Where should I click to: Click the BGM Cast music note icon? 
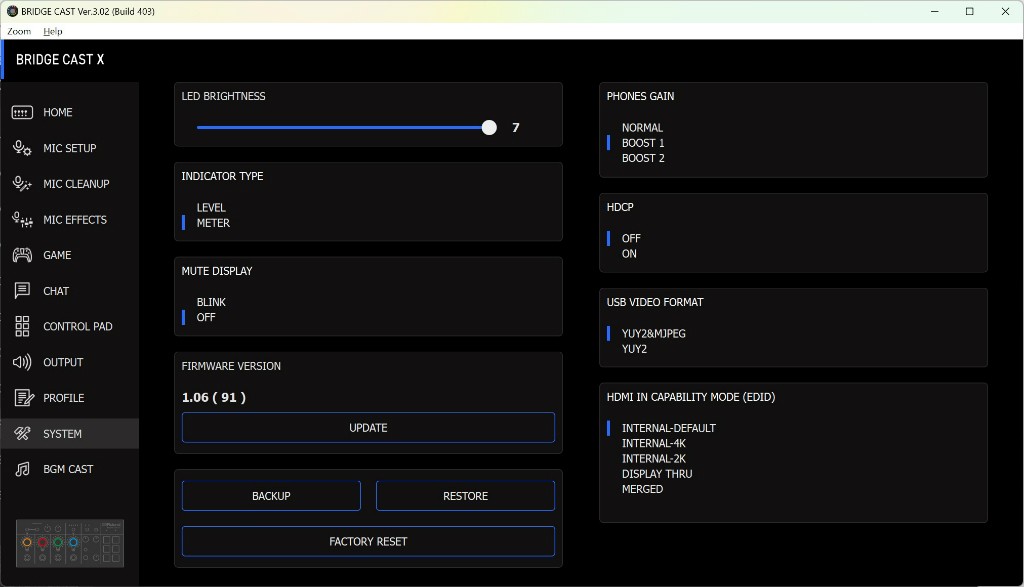[x=22, y=469]
